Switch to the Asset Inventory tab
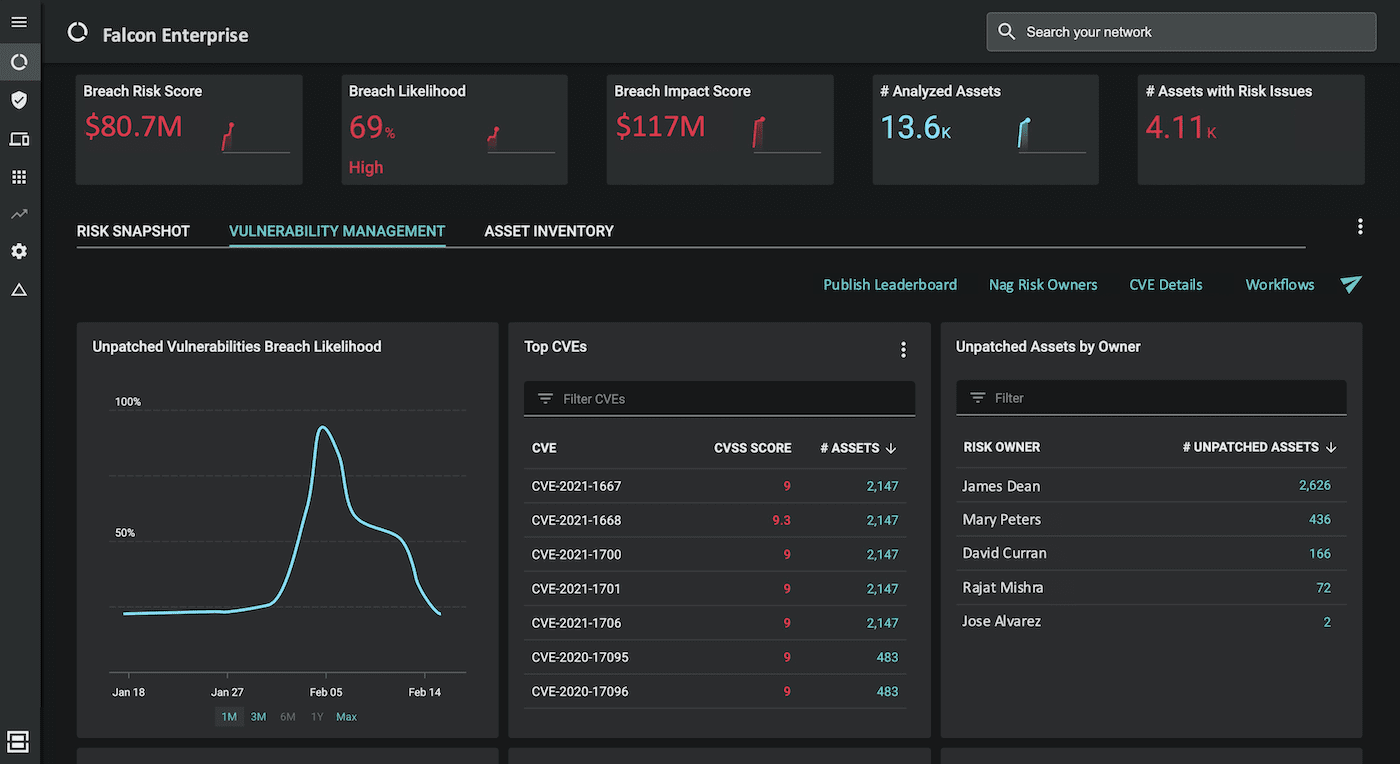The width and height of the screenshot is (1400, 764). (x=549, y=231)
